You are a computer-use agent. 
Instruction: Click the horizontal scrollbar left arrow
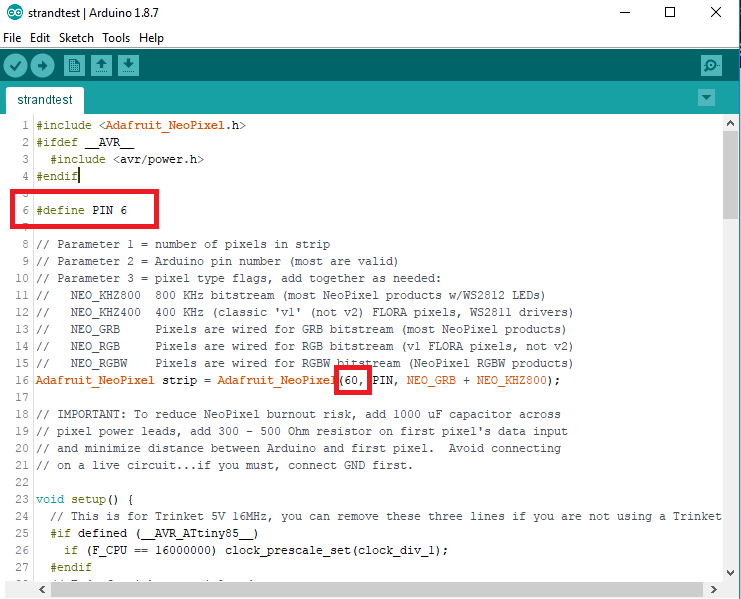click(42, 589)
